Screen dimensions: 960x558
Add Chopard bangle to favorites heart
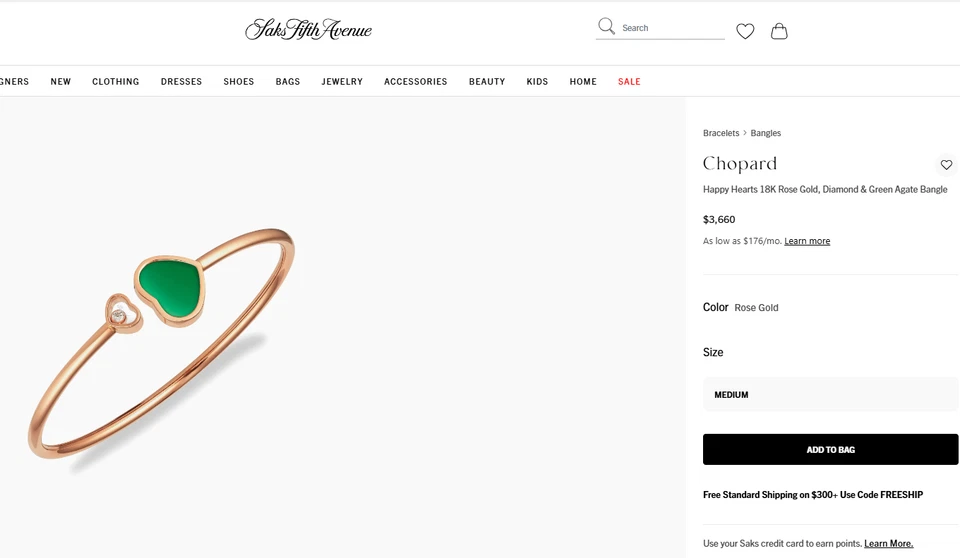[x=947, y=165]
